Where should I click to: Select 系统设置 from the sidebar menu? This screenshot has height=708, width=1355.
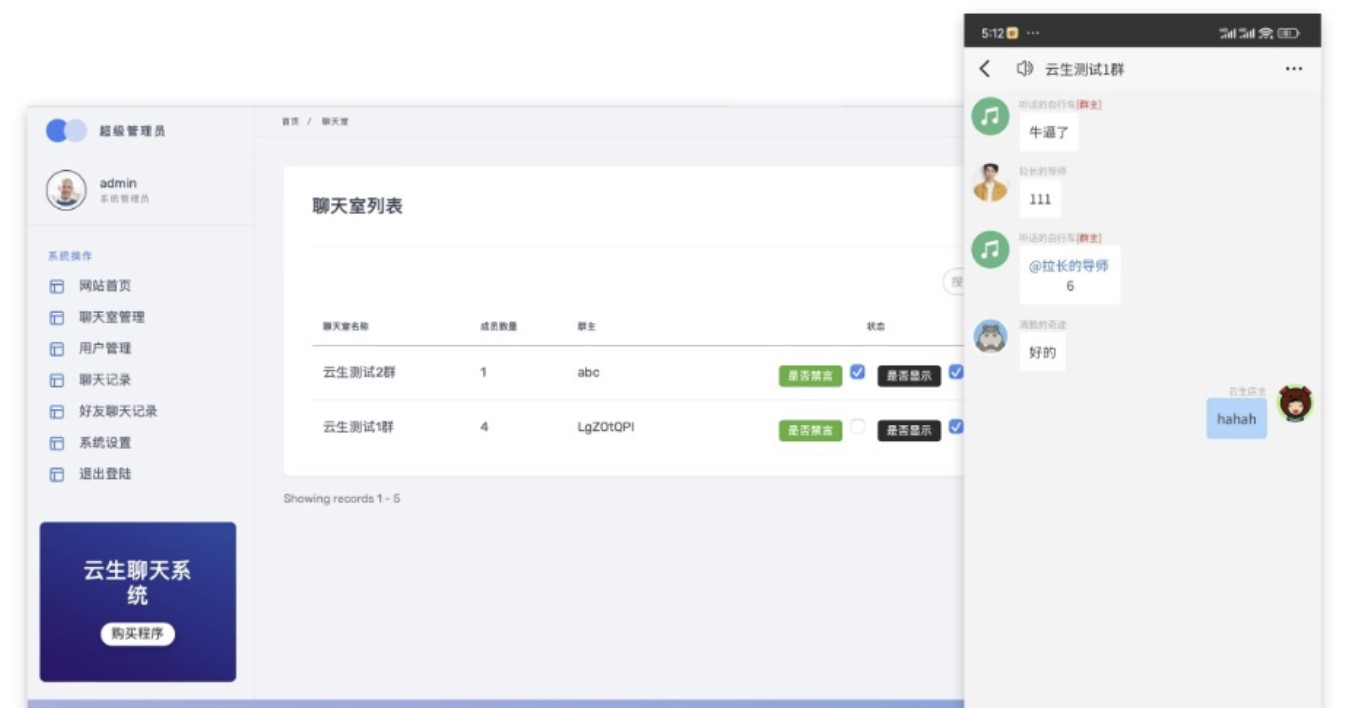pyautogui.click(x=105, y=442)
